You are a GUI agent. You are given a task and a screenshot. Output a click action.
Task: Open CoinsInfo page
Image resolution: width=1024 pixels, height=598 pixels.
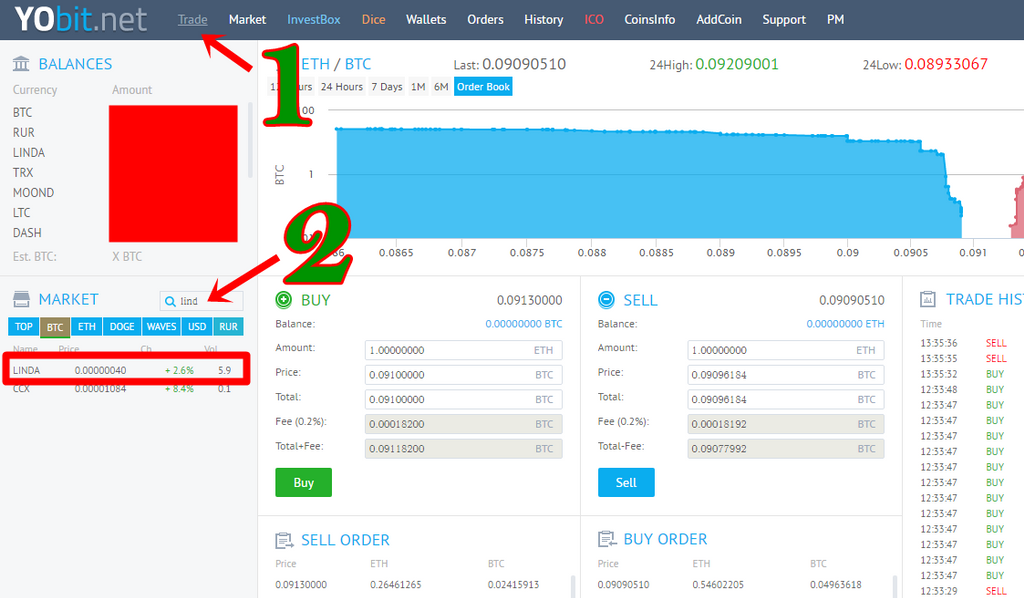(x=650, y=20)
